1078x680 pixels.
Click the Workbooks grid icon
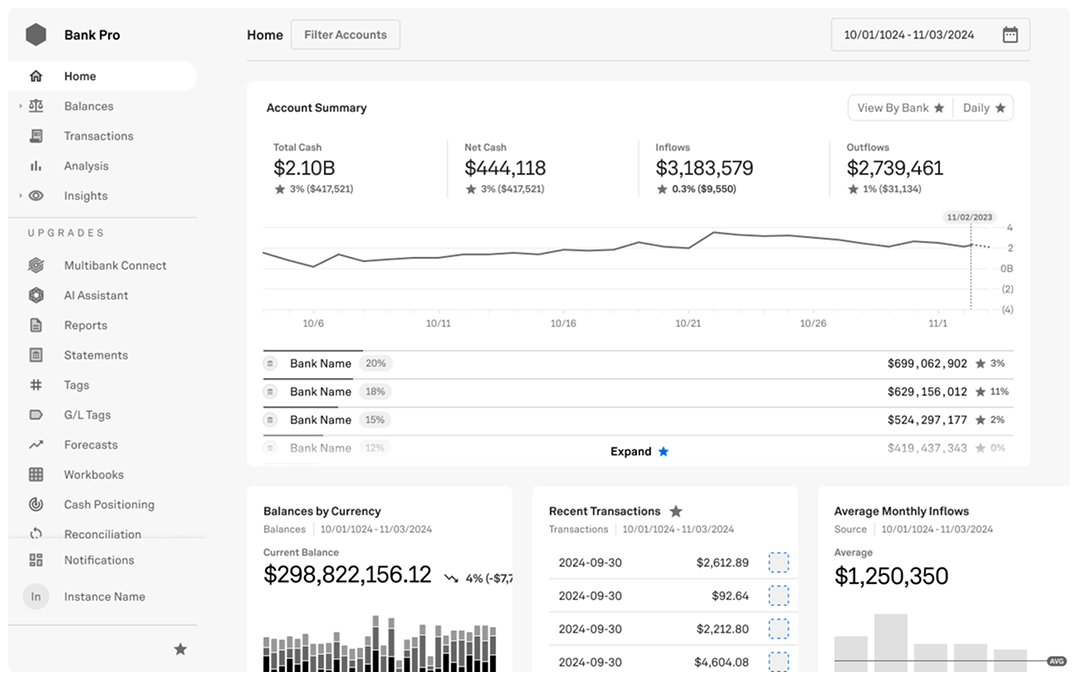tap(36, 475)
